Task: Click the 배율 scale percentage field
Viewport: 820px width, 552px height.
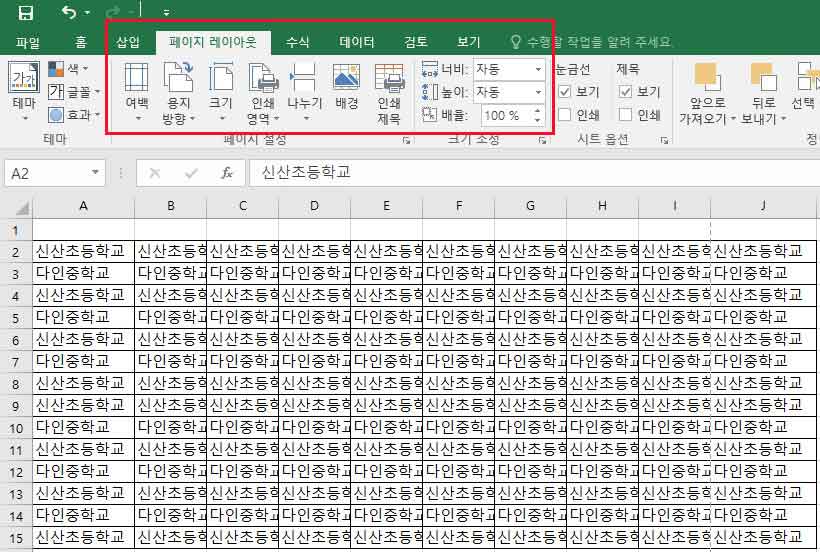Action: (506, 115)
